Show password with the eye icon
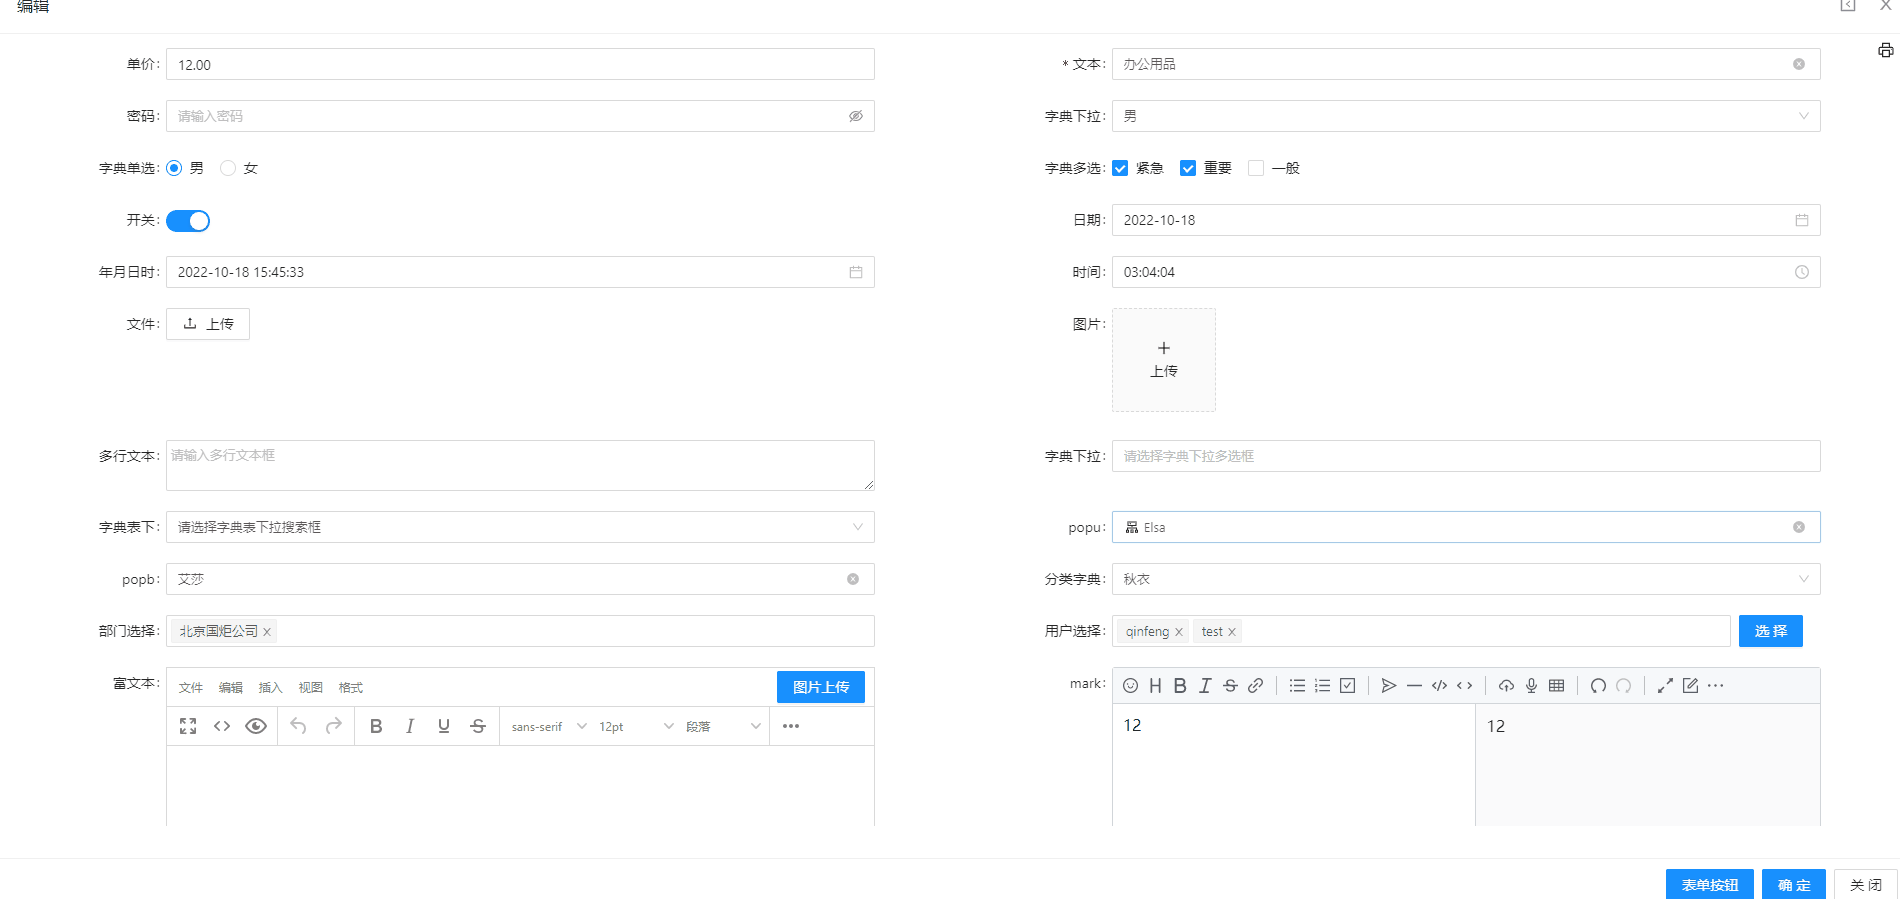The height and width of the screenshot is (899, 1900). click(856, 116)
